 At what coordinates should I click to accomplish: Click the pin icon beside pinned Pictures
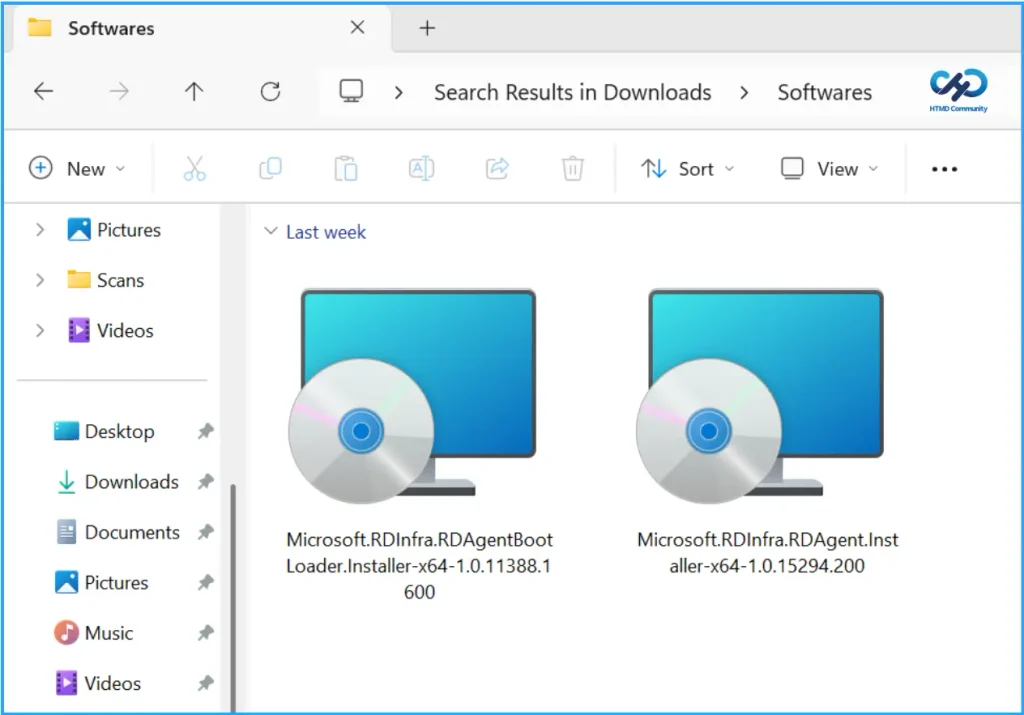[206, 582]
